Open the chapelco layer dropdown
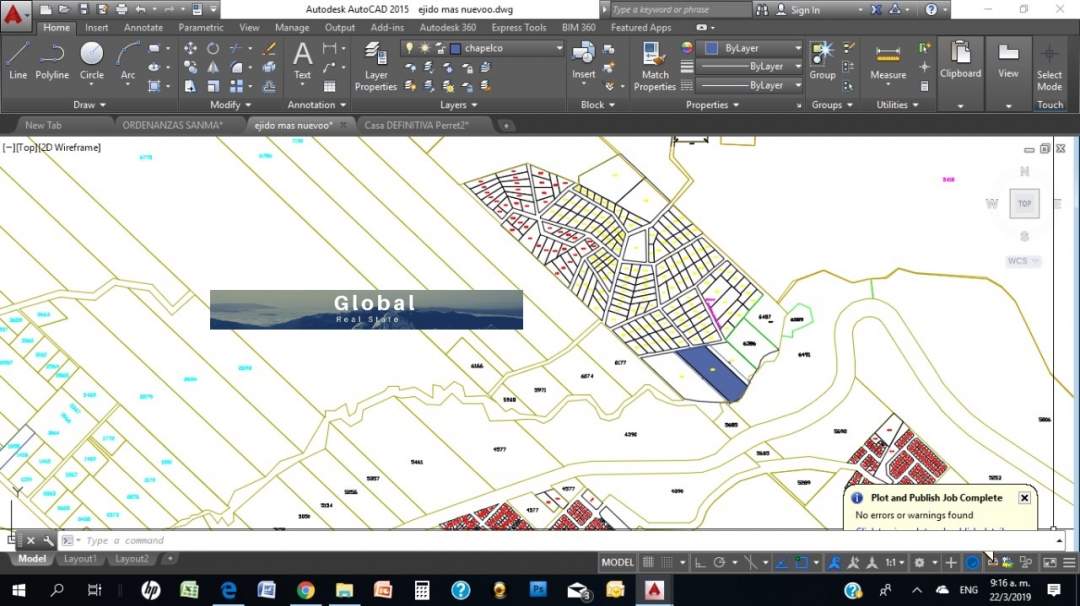Viewport: 1080px width, 606px height. point(559,48)
